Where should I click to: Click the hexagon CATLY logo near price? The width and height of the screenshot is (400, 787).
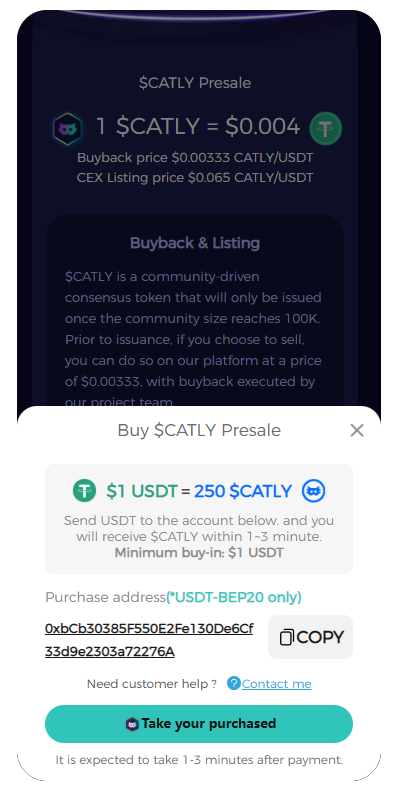pos(65,127)
